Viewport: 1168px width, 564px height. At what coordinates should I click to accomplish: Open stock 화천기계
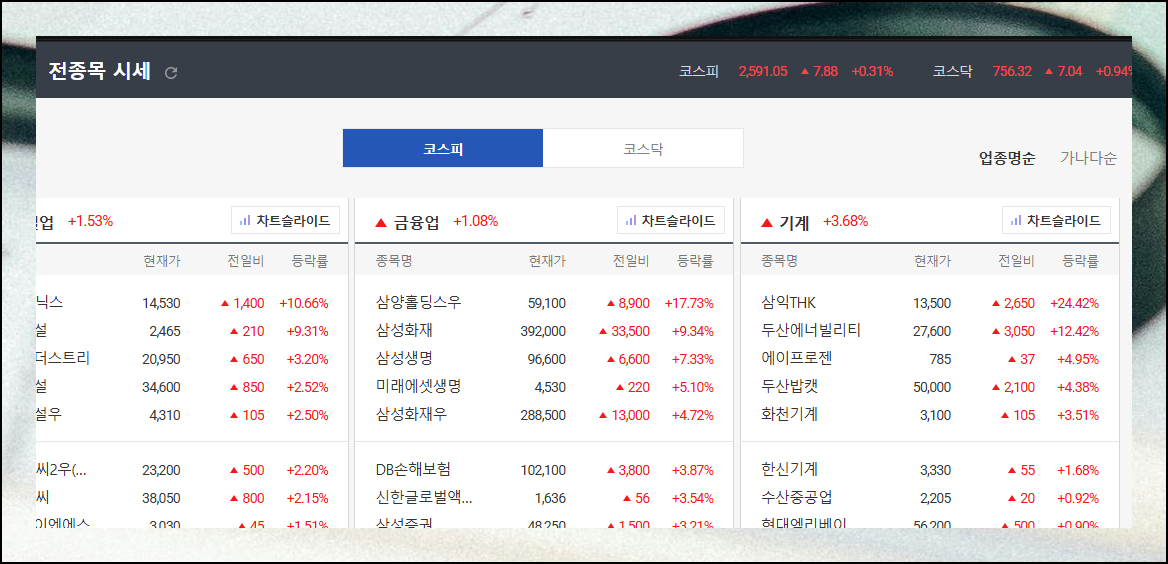(x=790, y=415)
